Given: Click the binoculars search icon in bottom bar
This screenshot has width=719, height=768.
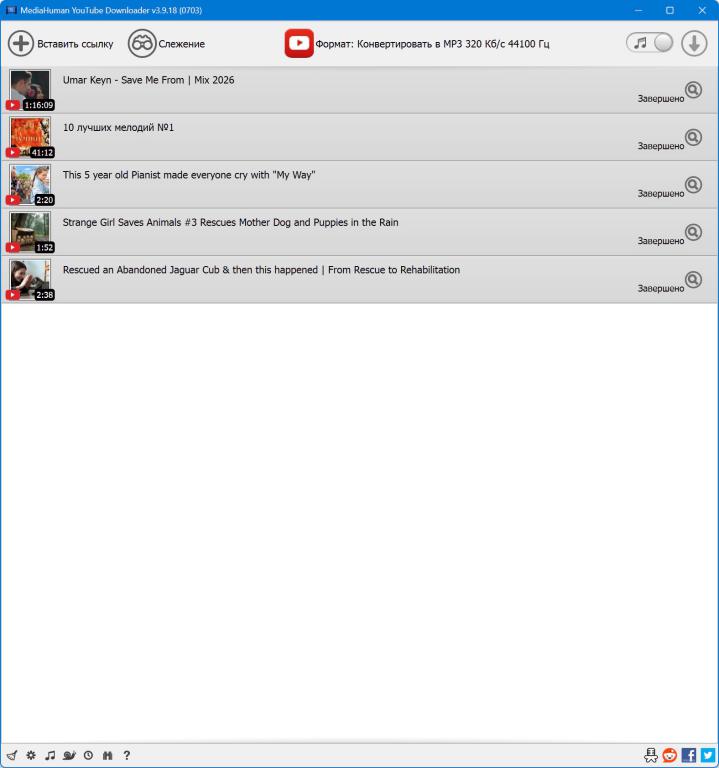Looking at the screenshot, I should [x=107, y=756].
